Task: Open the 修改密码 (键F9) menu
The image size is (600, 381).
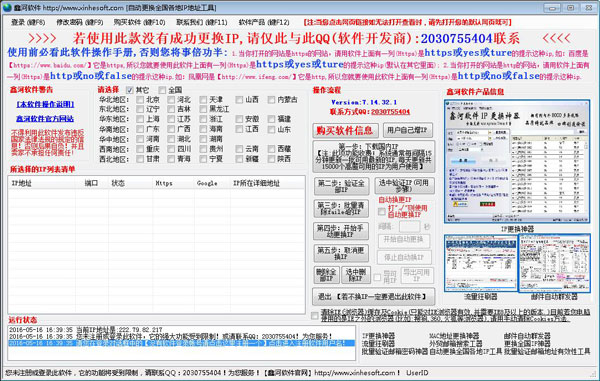Action: click(x=80, y=23)
